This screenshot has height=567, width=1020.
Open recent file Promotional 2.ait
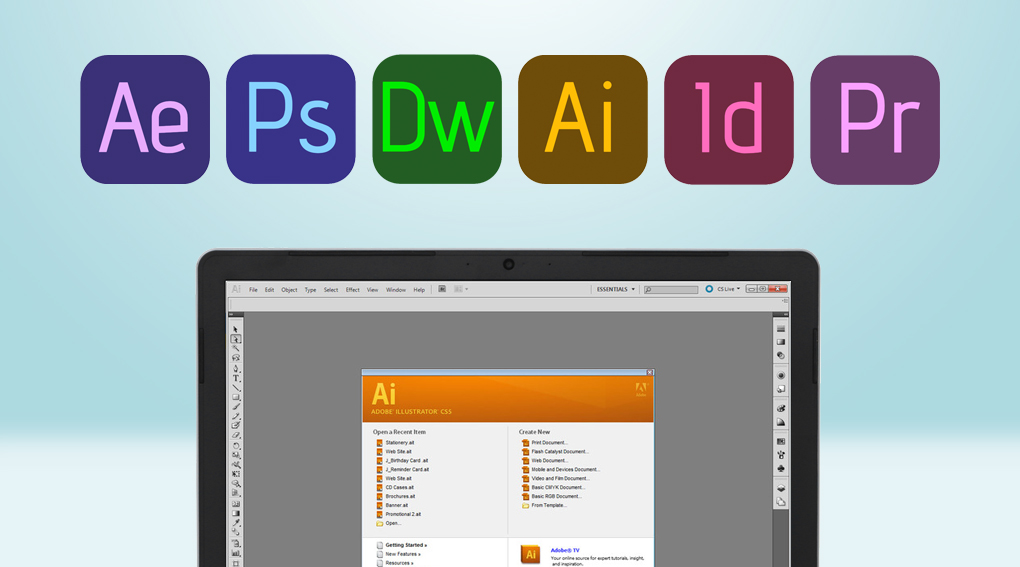(x=399, y=514)
